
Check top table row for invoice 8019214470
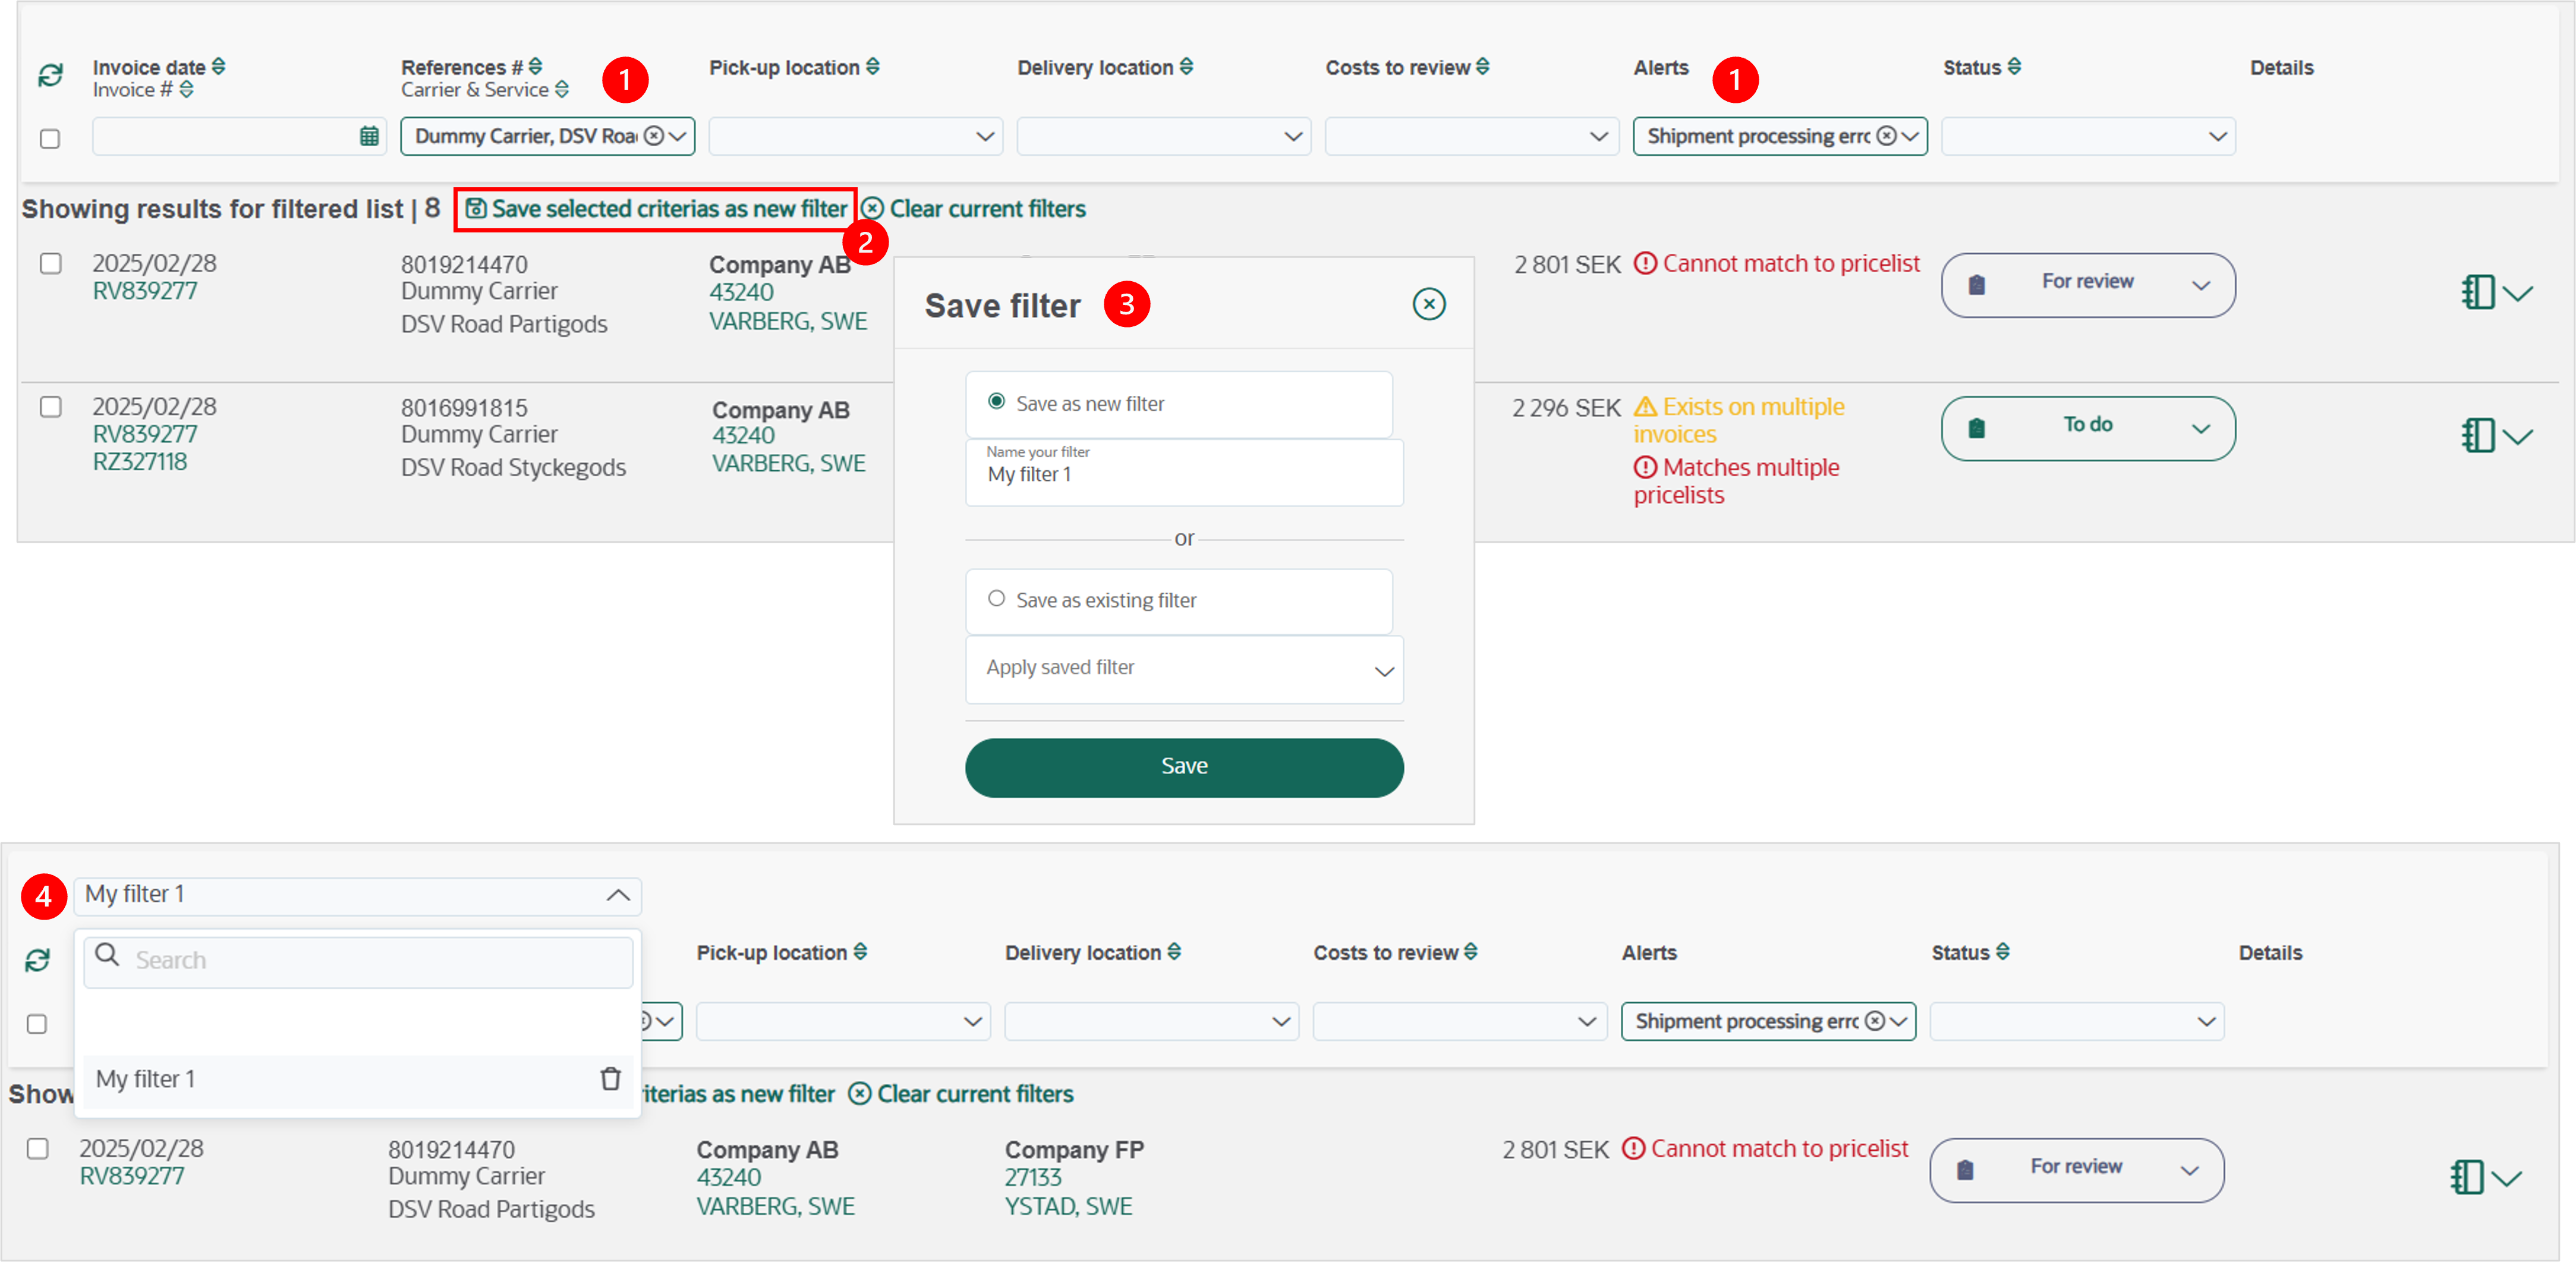(50, 264)
